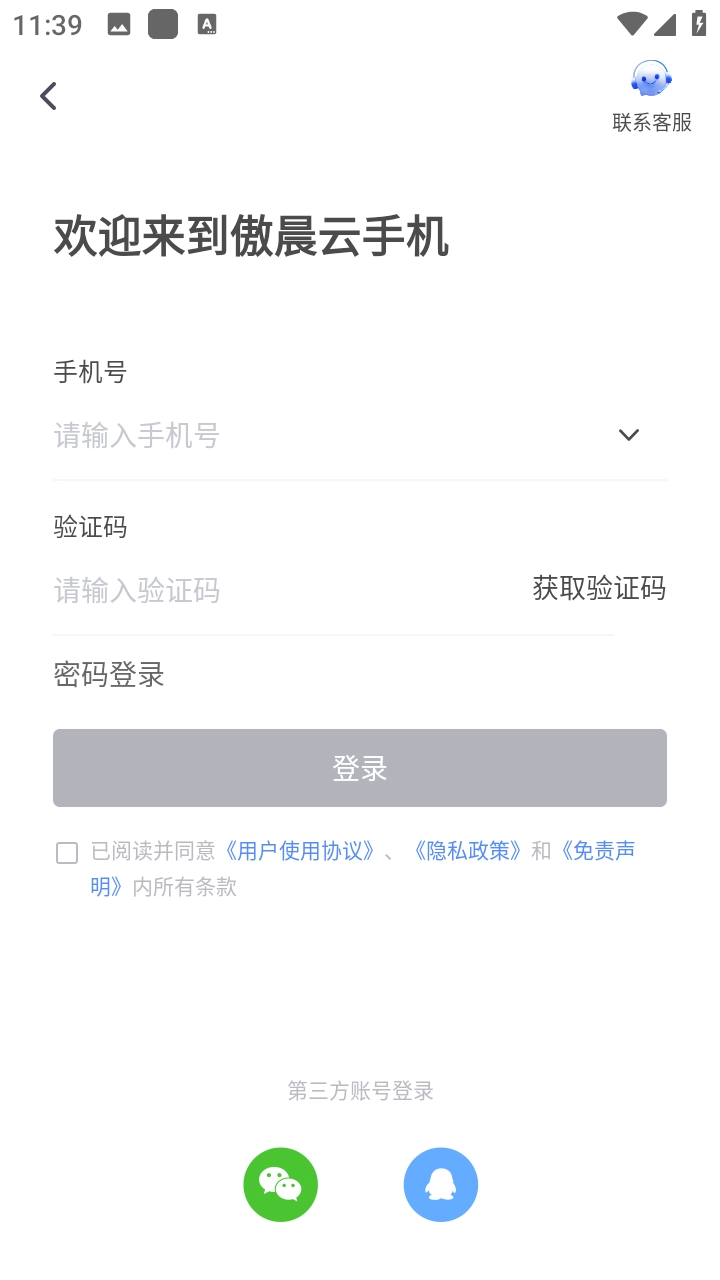The image size is (720, 1280).
Task: Check the agreement terms checkbox
Action: coord(67,853)
